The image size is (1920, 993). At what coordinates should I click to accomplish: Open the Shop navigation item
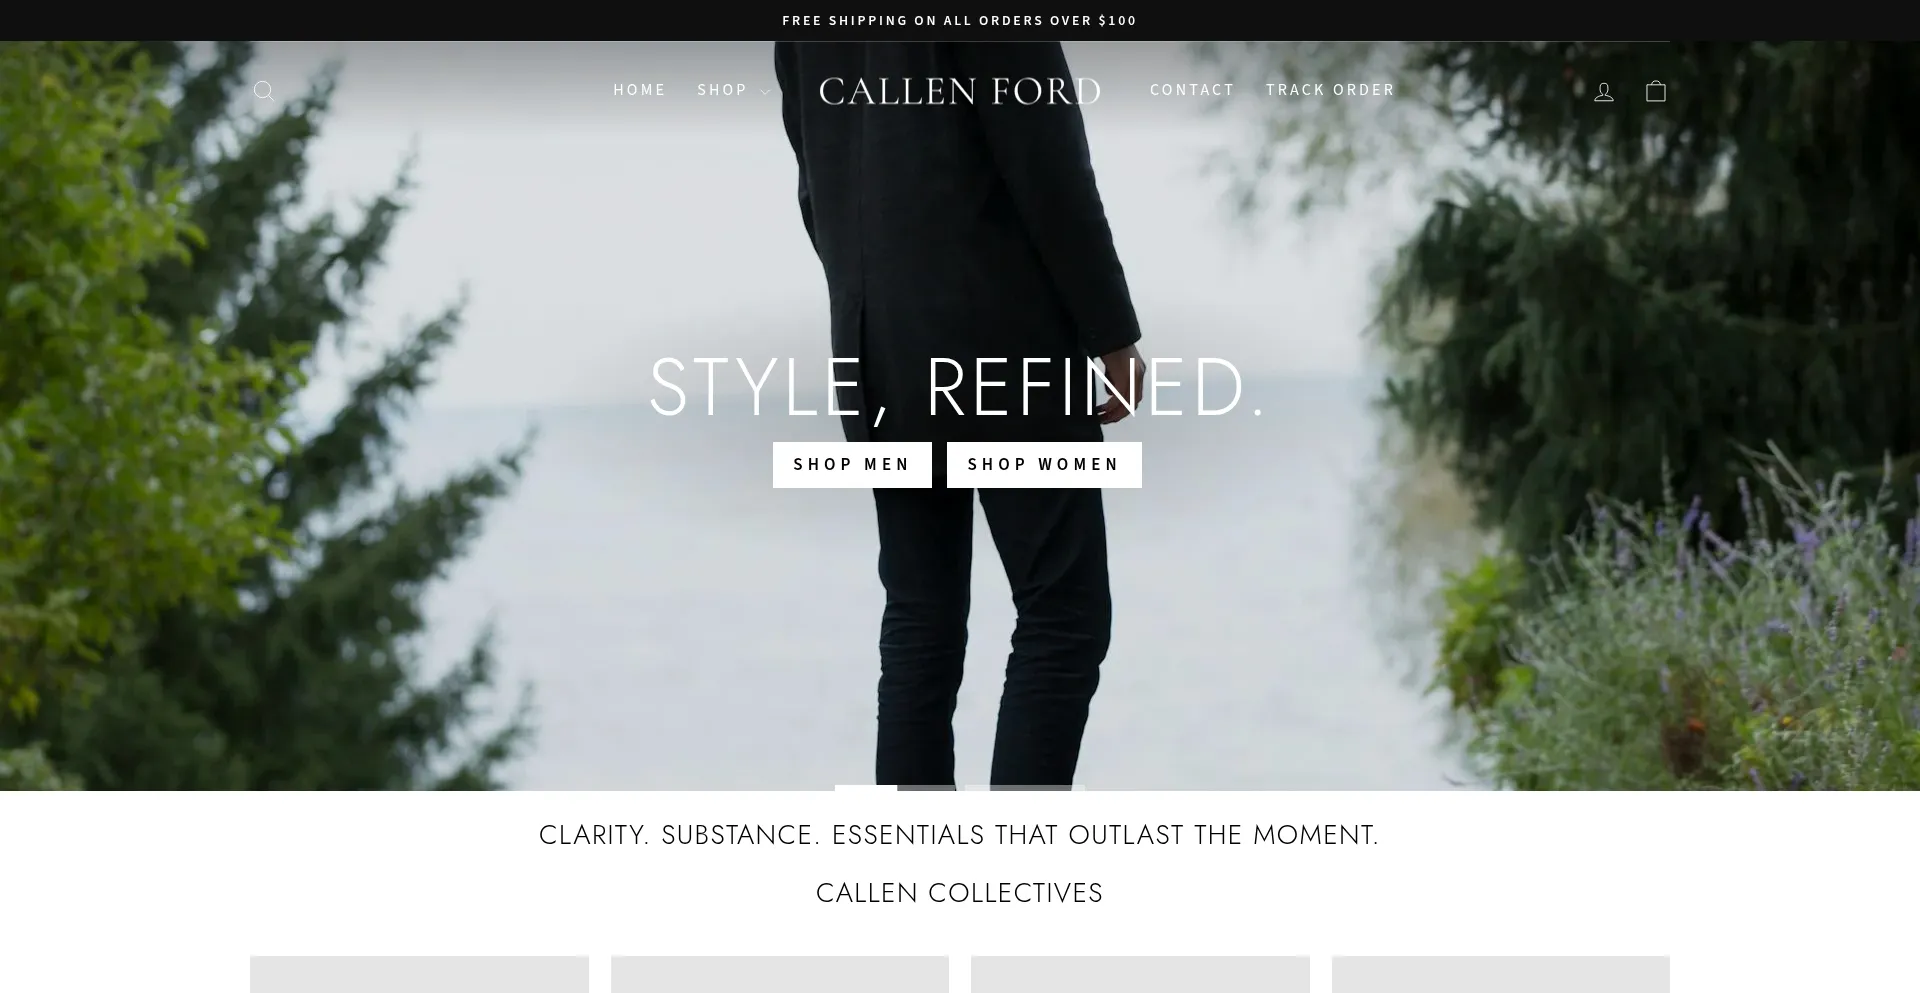point(722,90)
